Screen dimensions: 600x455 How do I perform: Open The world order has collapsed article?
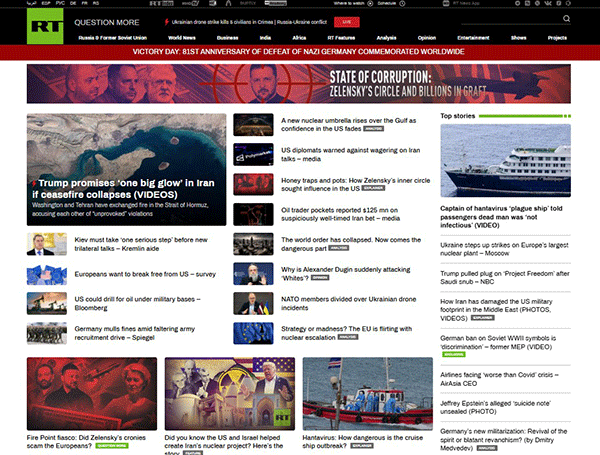point(351,244)
